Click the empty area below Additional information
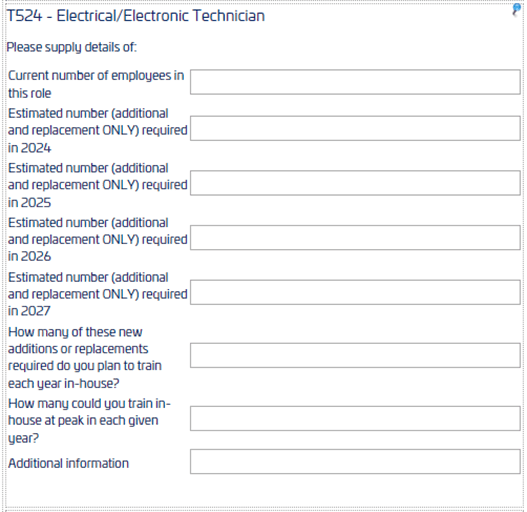This screenshot has height=512, width=527. [x=264, y=490]
